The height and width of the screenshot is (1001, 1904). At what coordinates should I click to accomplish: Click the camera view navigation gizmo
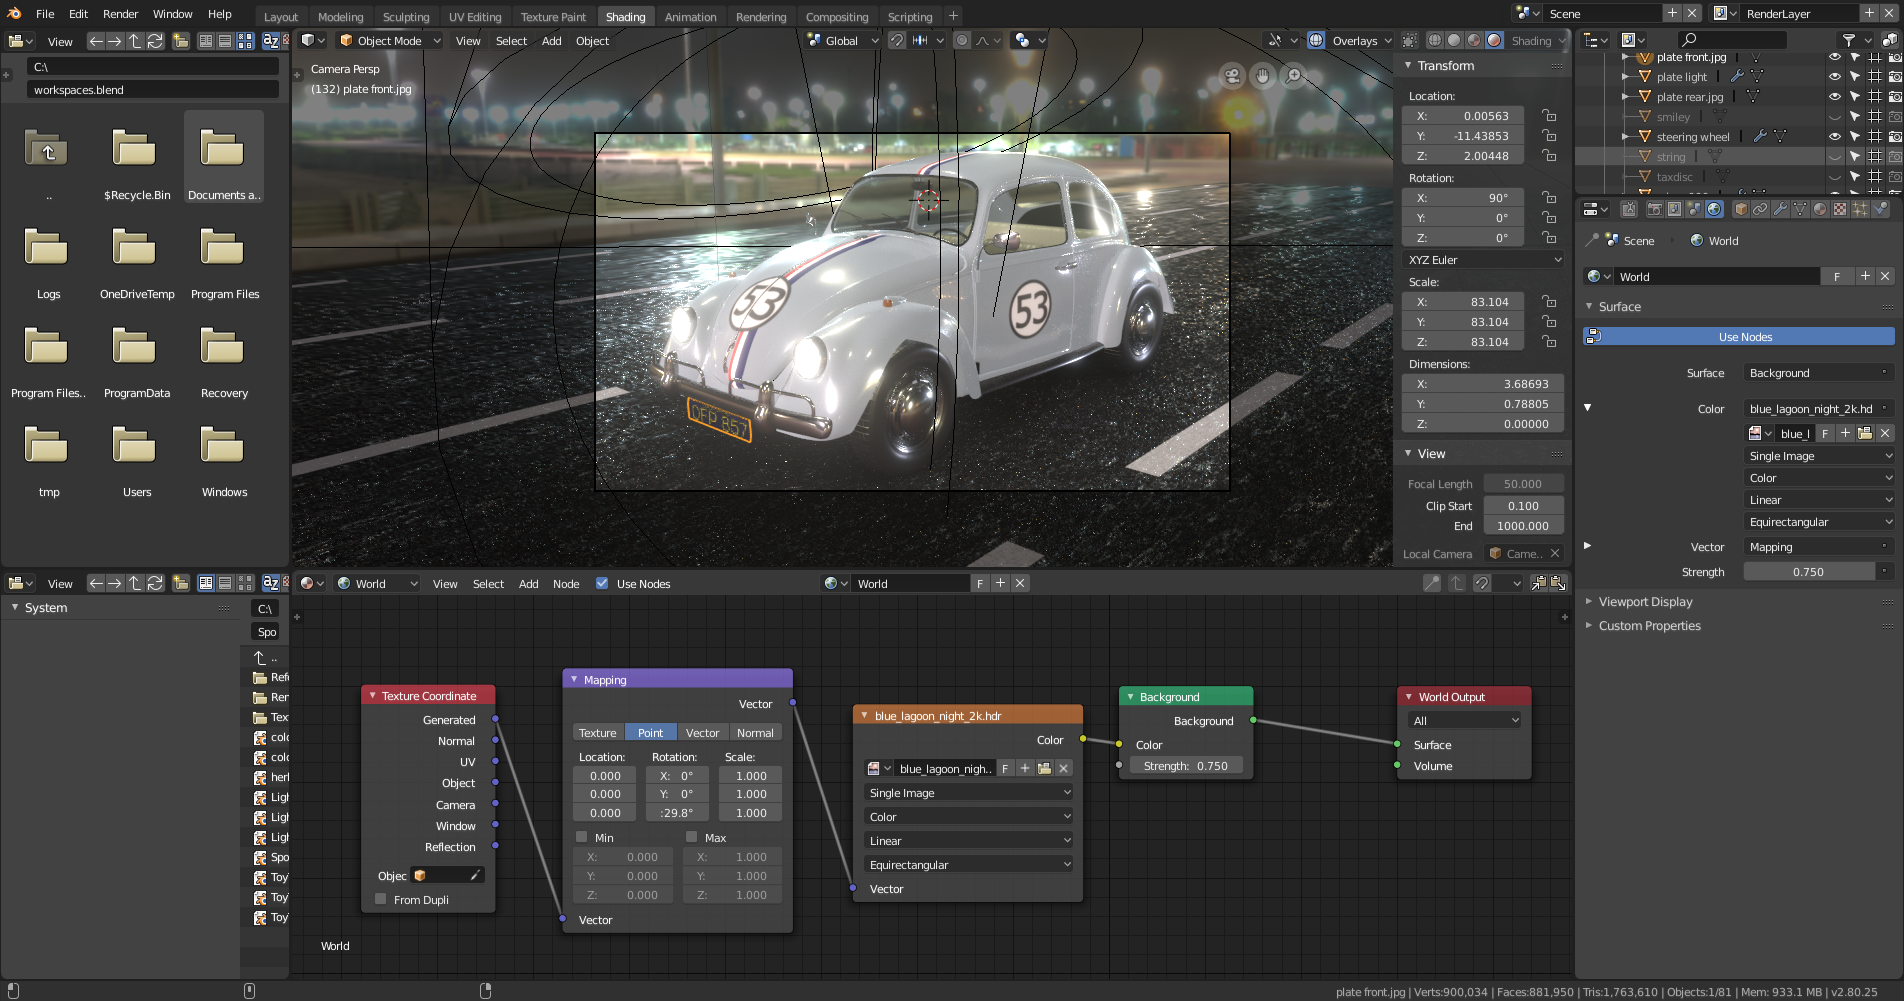pos(1232,76)
